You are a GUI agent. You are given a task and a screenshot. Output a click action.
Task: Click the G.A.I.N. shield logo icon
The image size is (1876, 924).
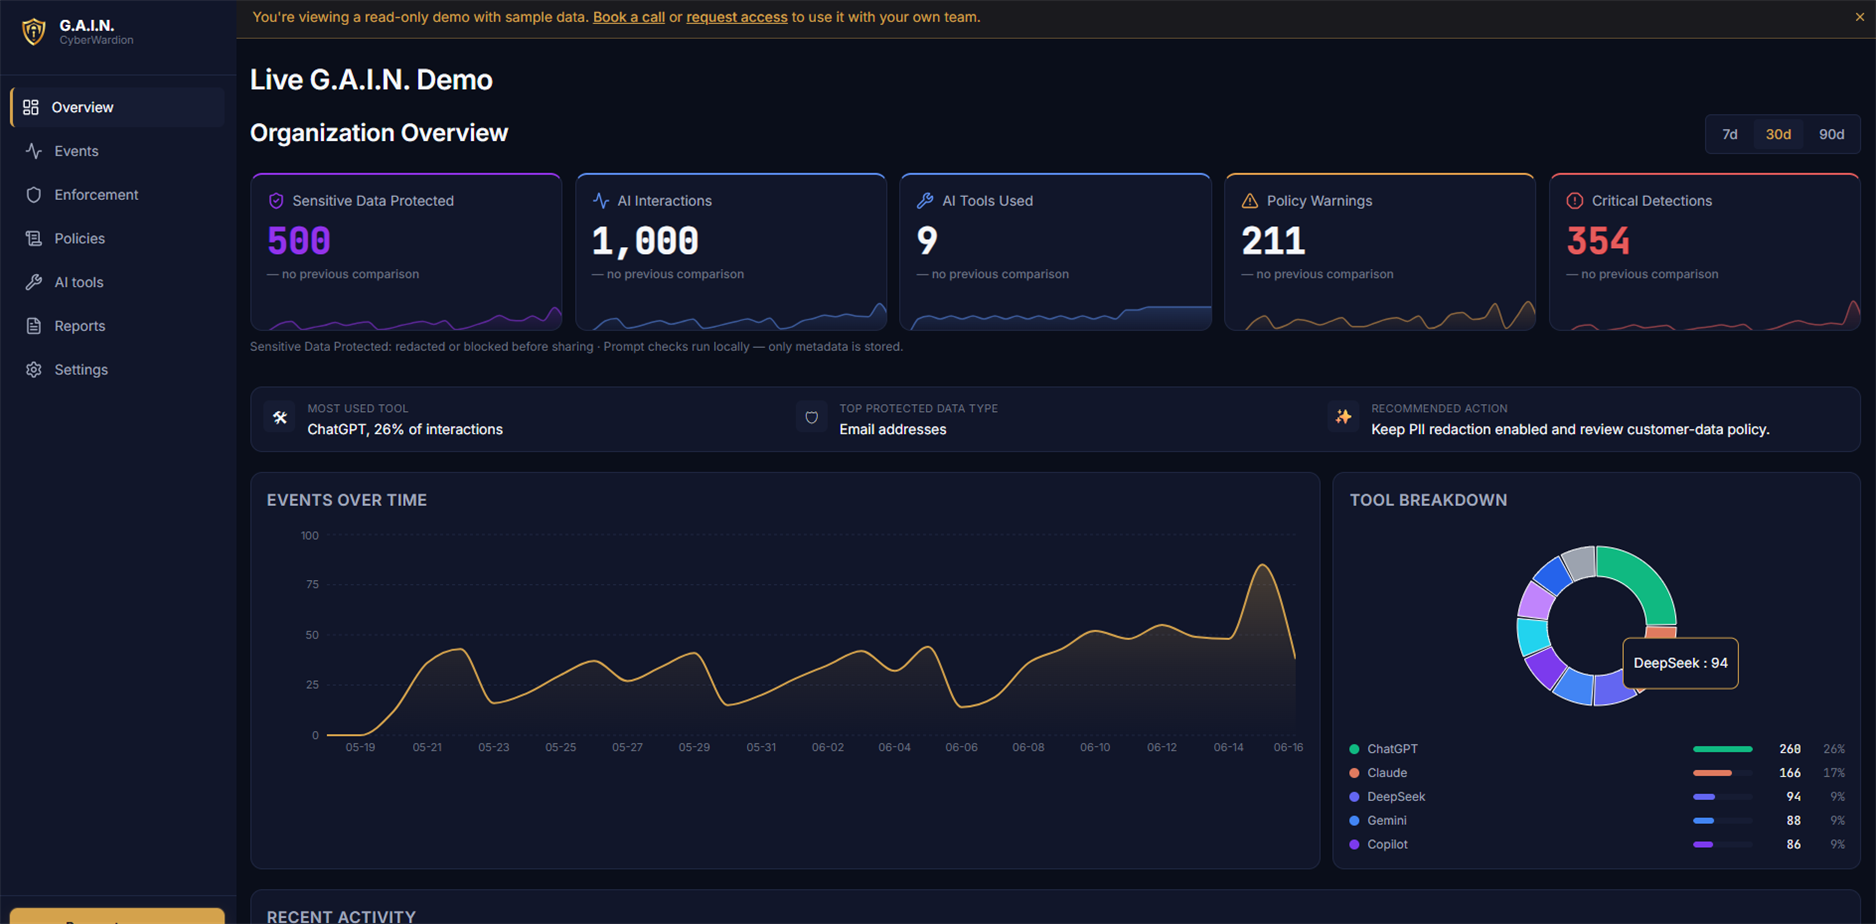tap(34, 32)
